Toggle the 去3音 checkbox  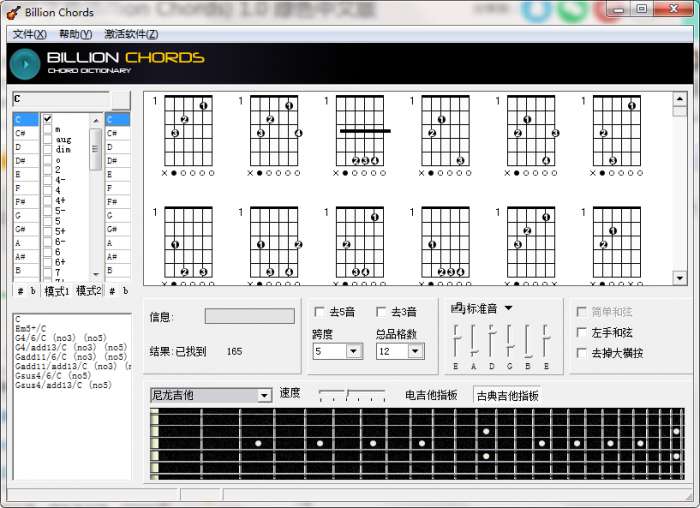tap(381, 312)
